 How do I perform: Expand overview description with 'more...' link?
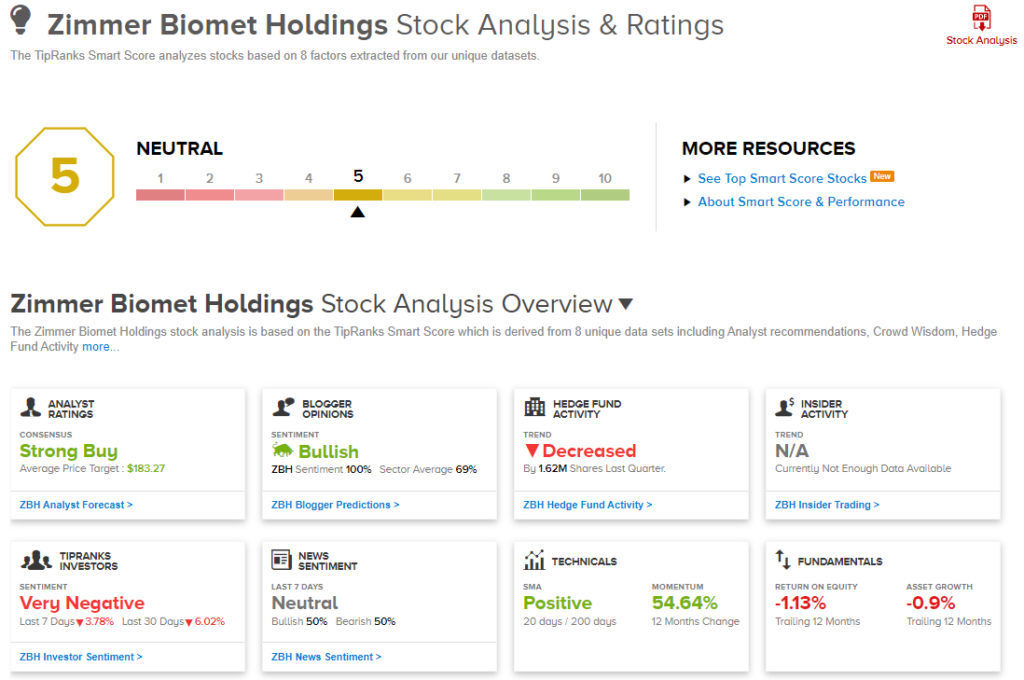tap(100, 347)
